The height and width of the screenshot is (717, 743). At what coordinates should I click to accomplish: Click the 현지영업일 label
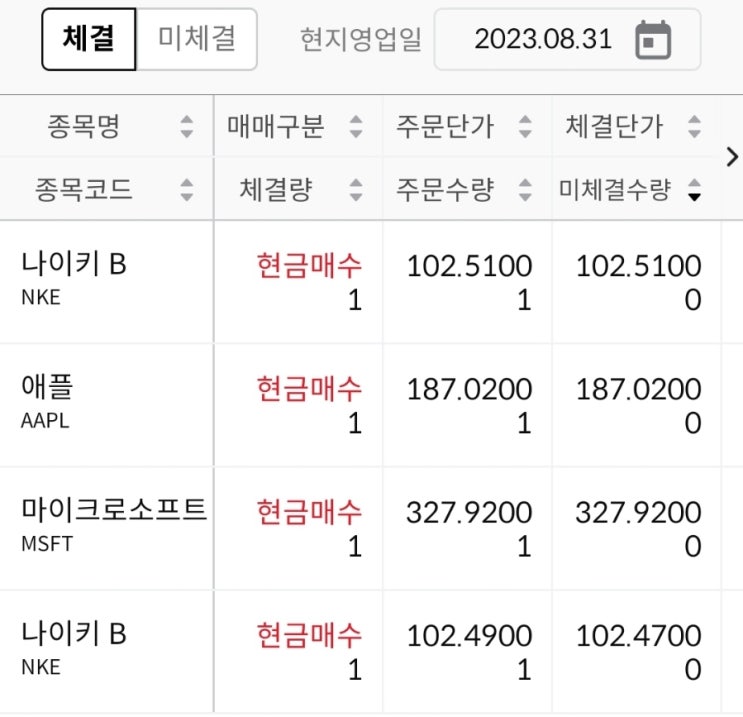click(360, 40)
